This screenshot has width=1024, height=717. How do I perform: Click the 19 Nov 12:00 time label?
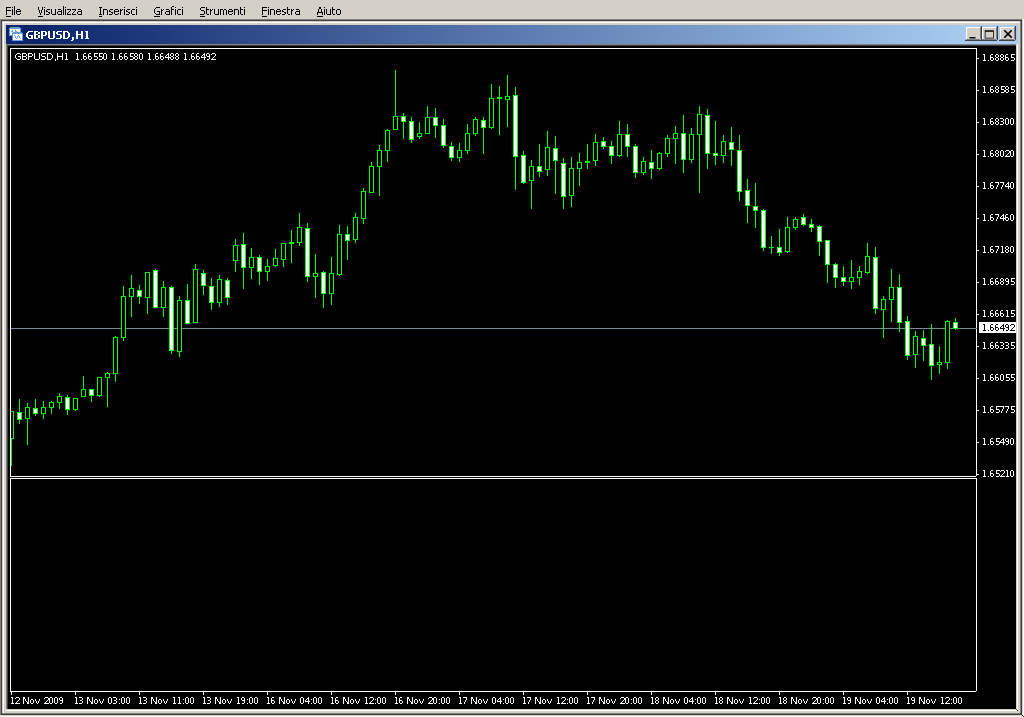click(935, 701)
